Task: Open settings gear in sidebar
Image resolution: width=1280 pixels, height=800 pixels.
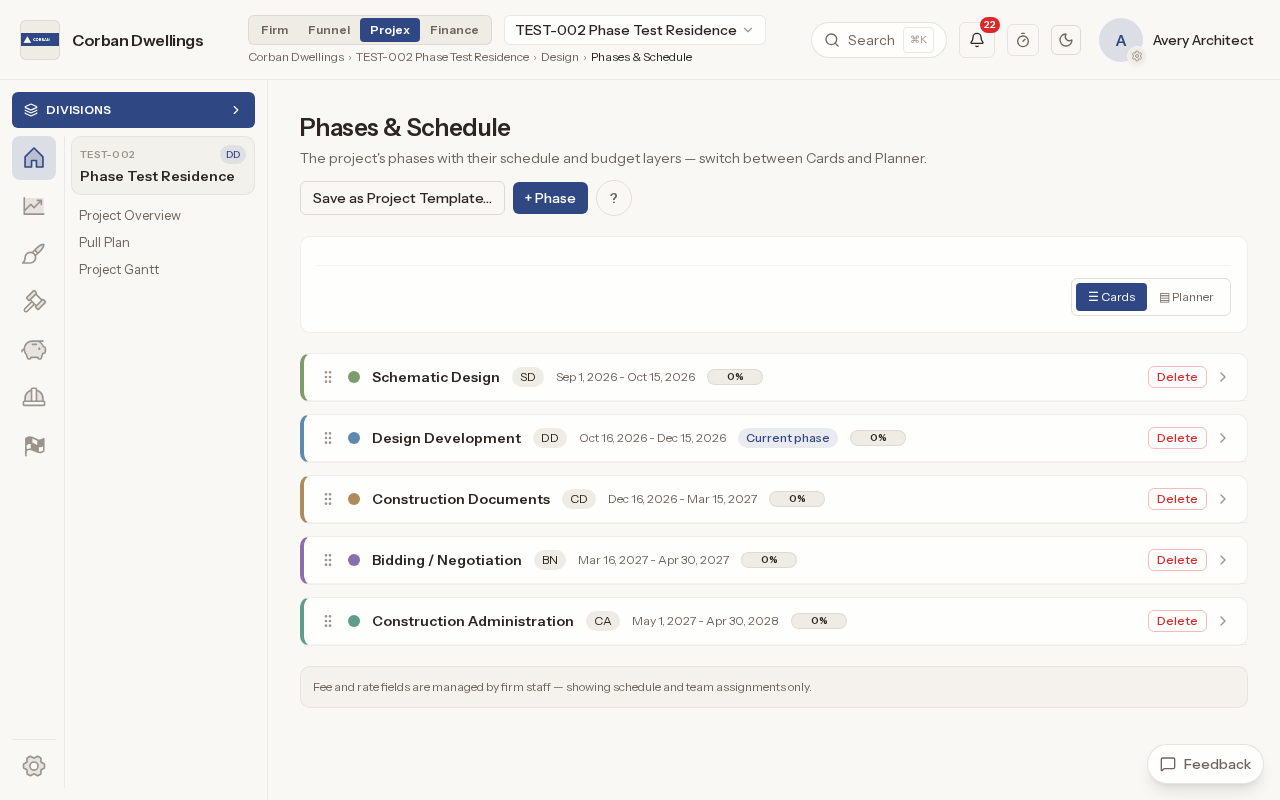Action: pos(34,766)
